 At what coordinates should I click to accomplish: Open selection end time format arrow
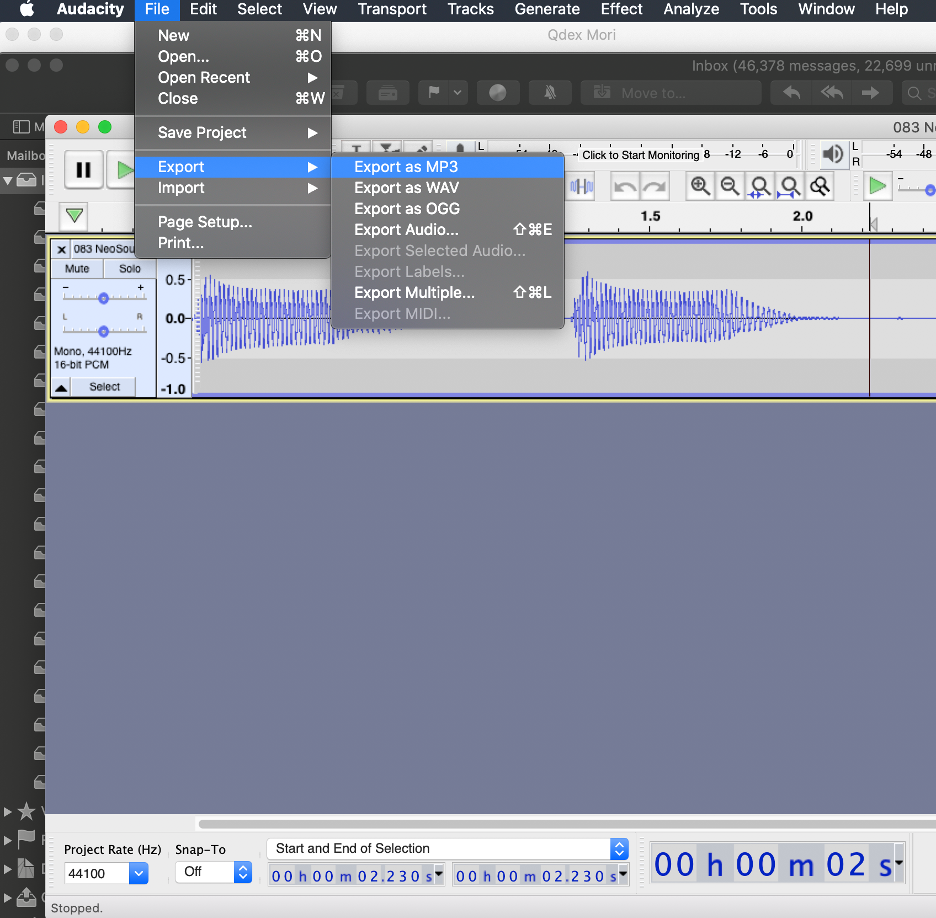tap(623, 874)
